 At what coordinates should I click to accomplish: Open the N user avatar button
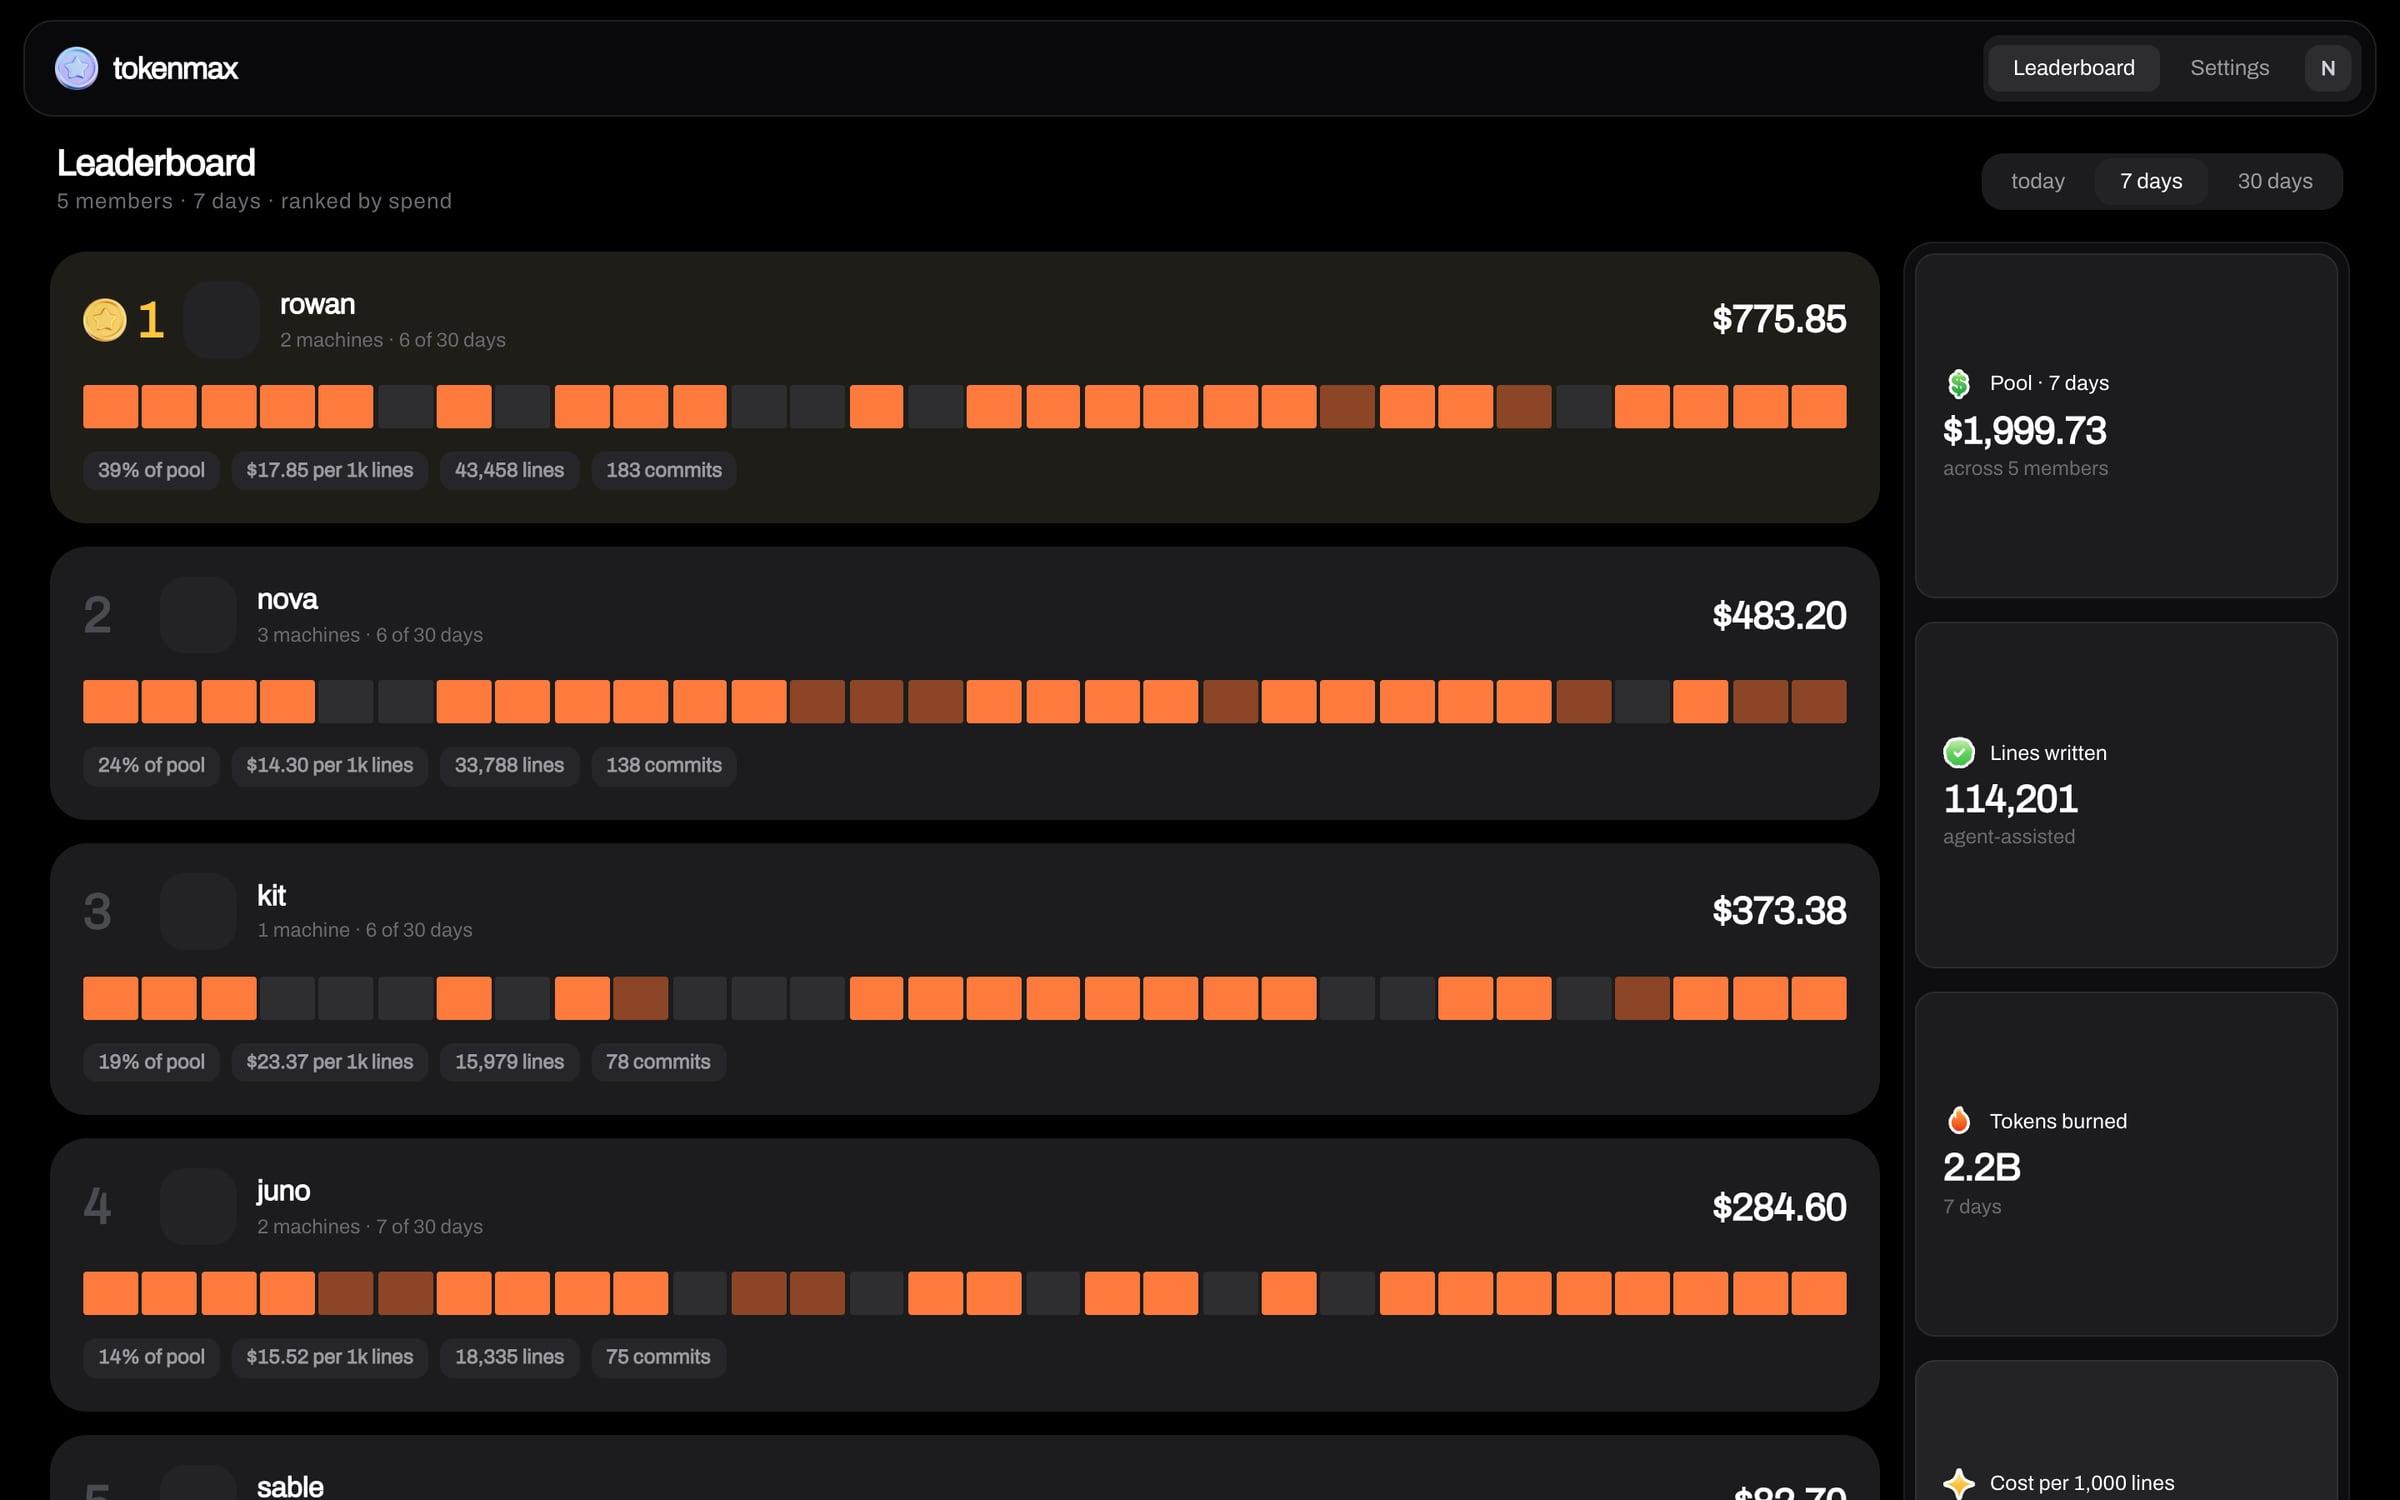click(2327, 68)
